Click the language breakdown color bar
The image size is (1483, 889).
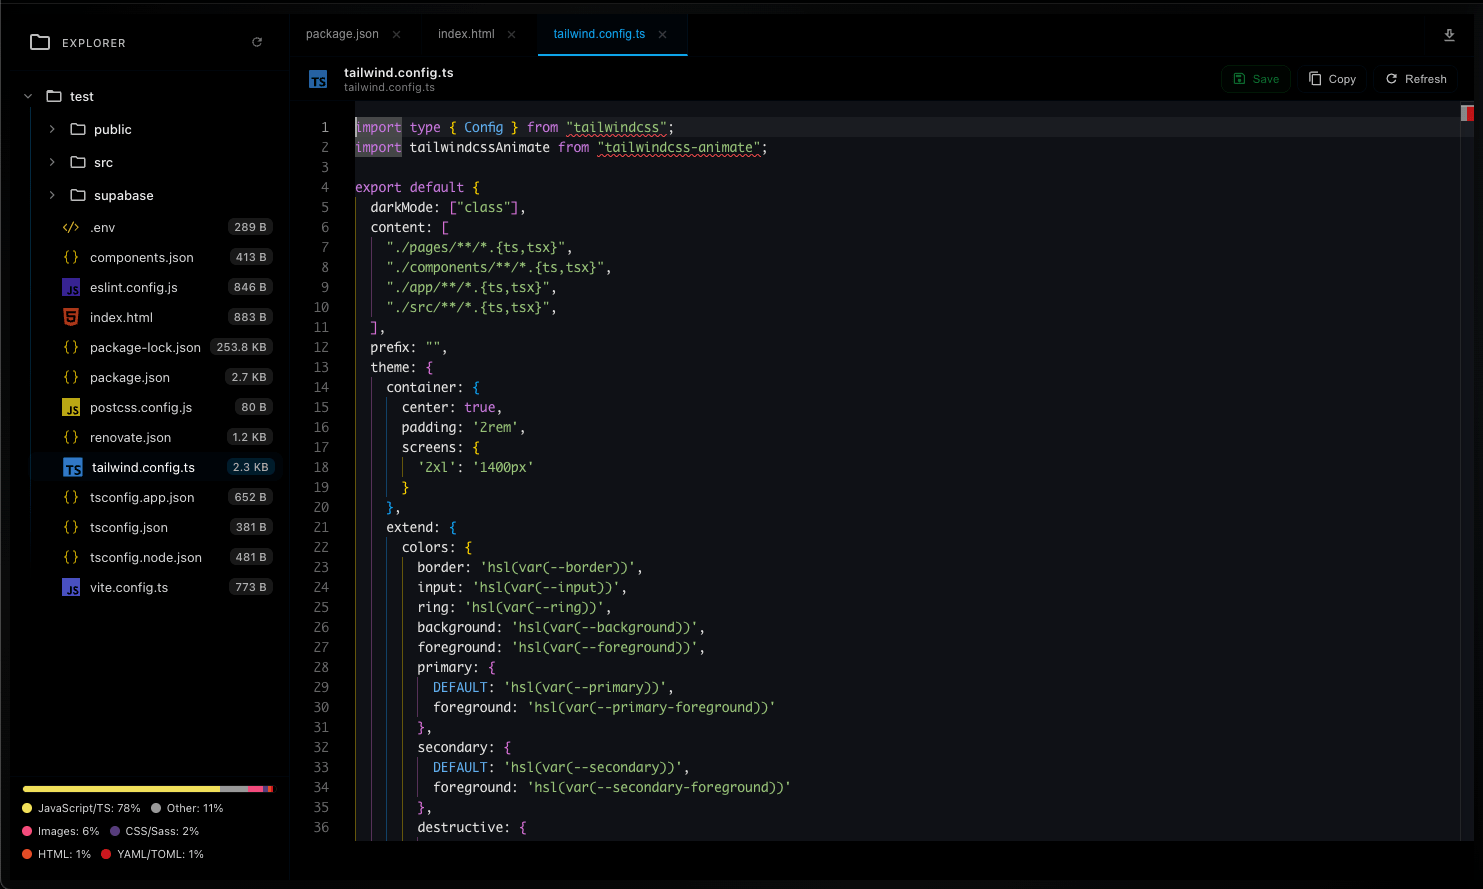click(147, 789)
